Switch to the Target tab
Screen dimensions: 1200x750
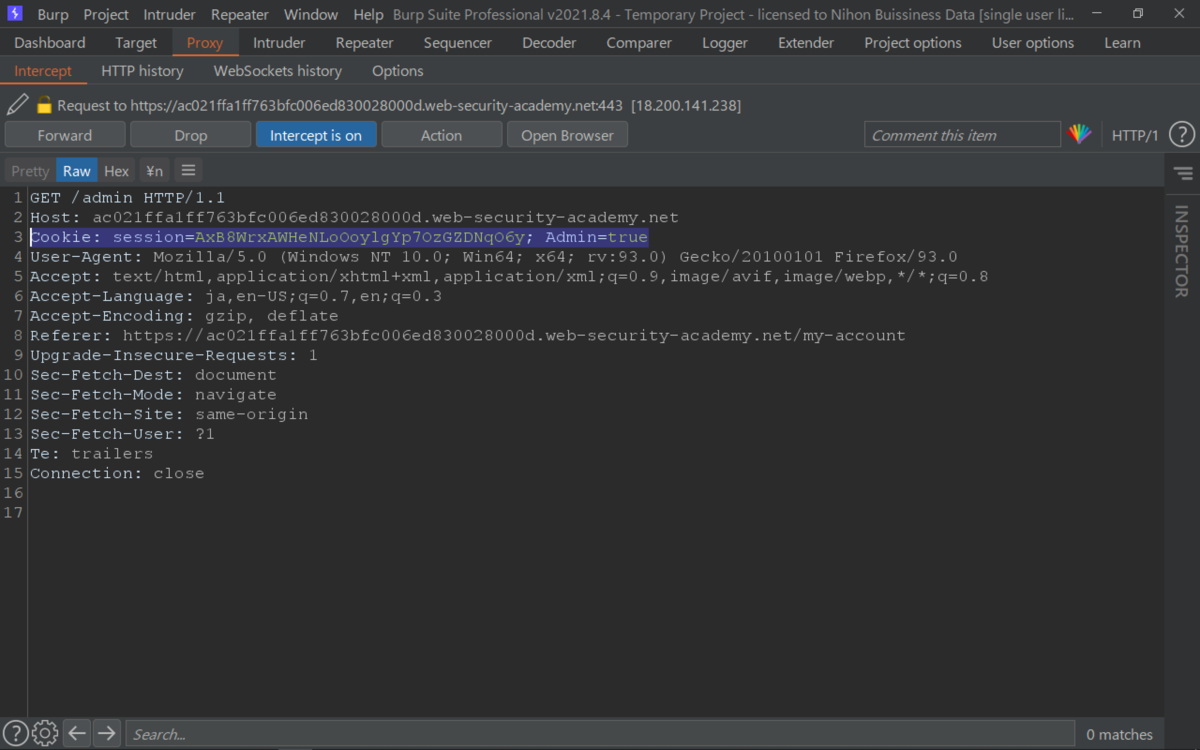tap(136, 43)
